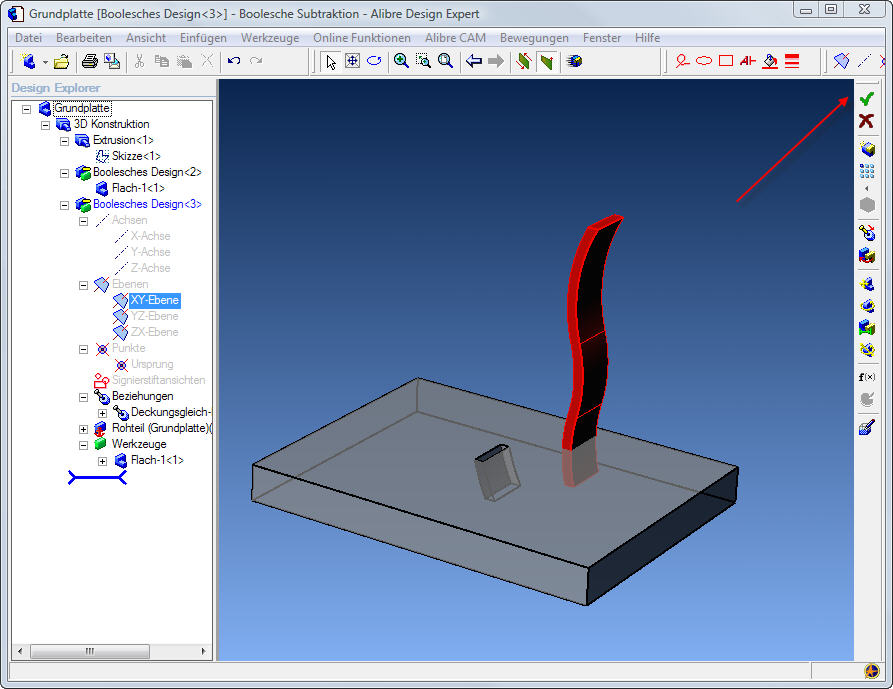Select Skizze<1> in the tree
Screen dimensions: 893x689
(x=136, y=156)
